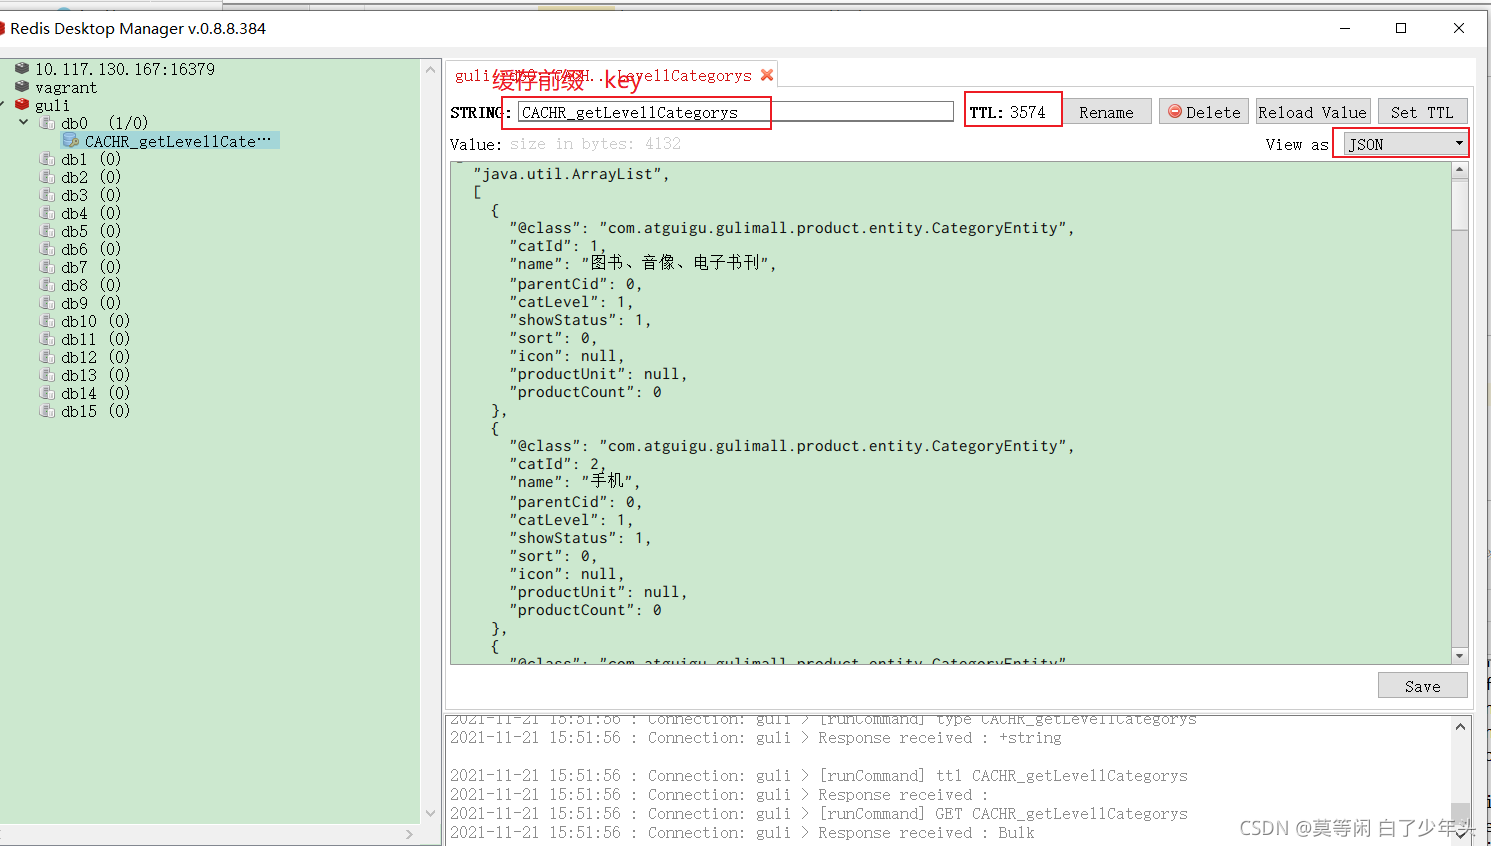Click the value editor scrollbar up arrow
The height and width of the screenshot is (846, 1491).
click(1460, 169)
